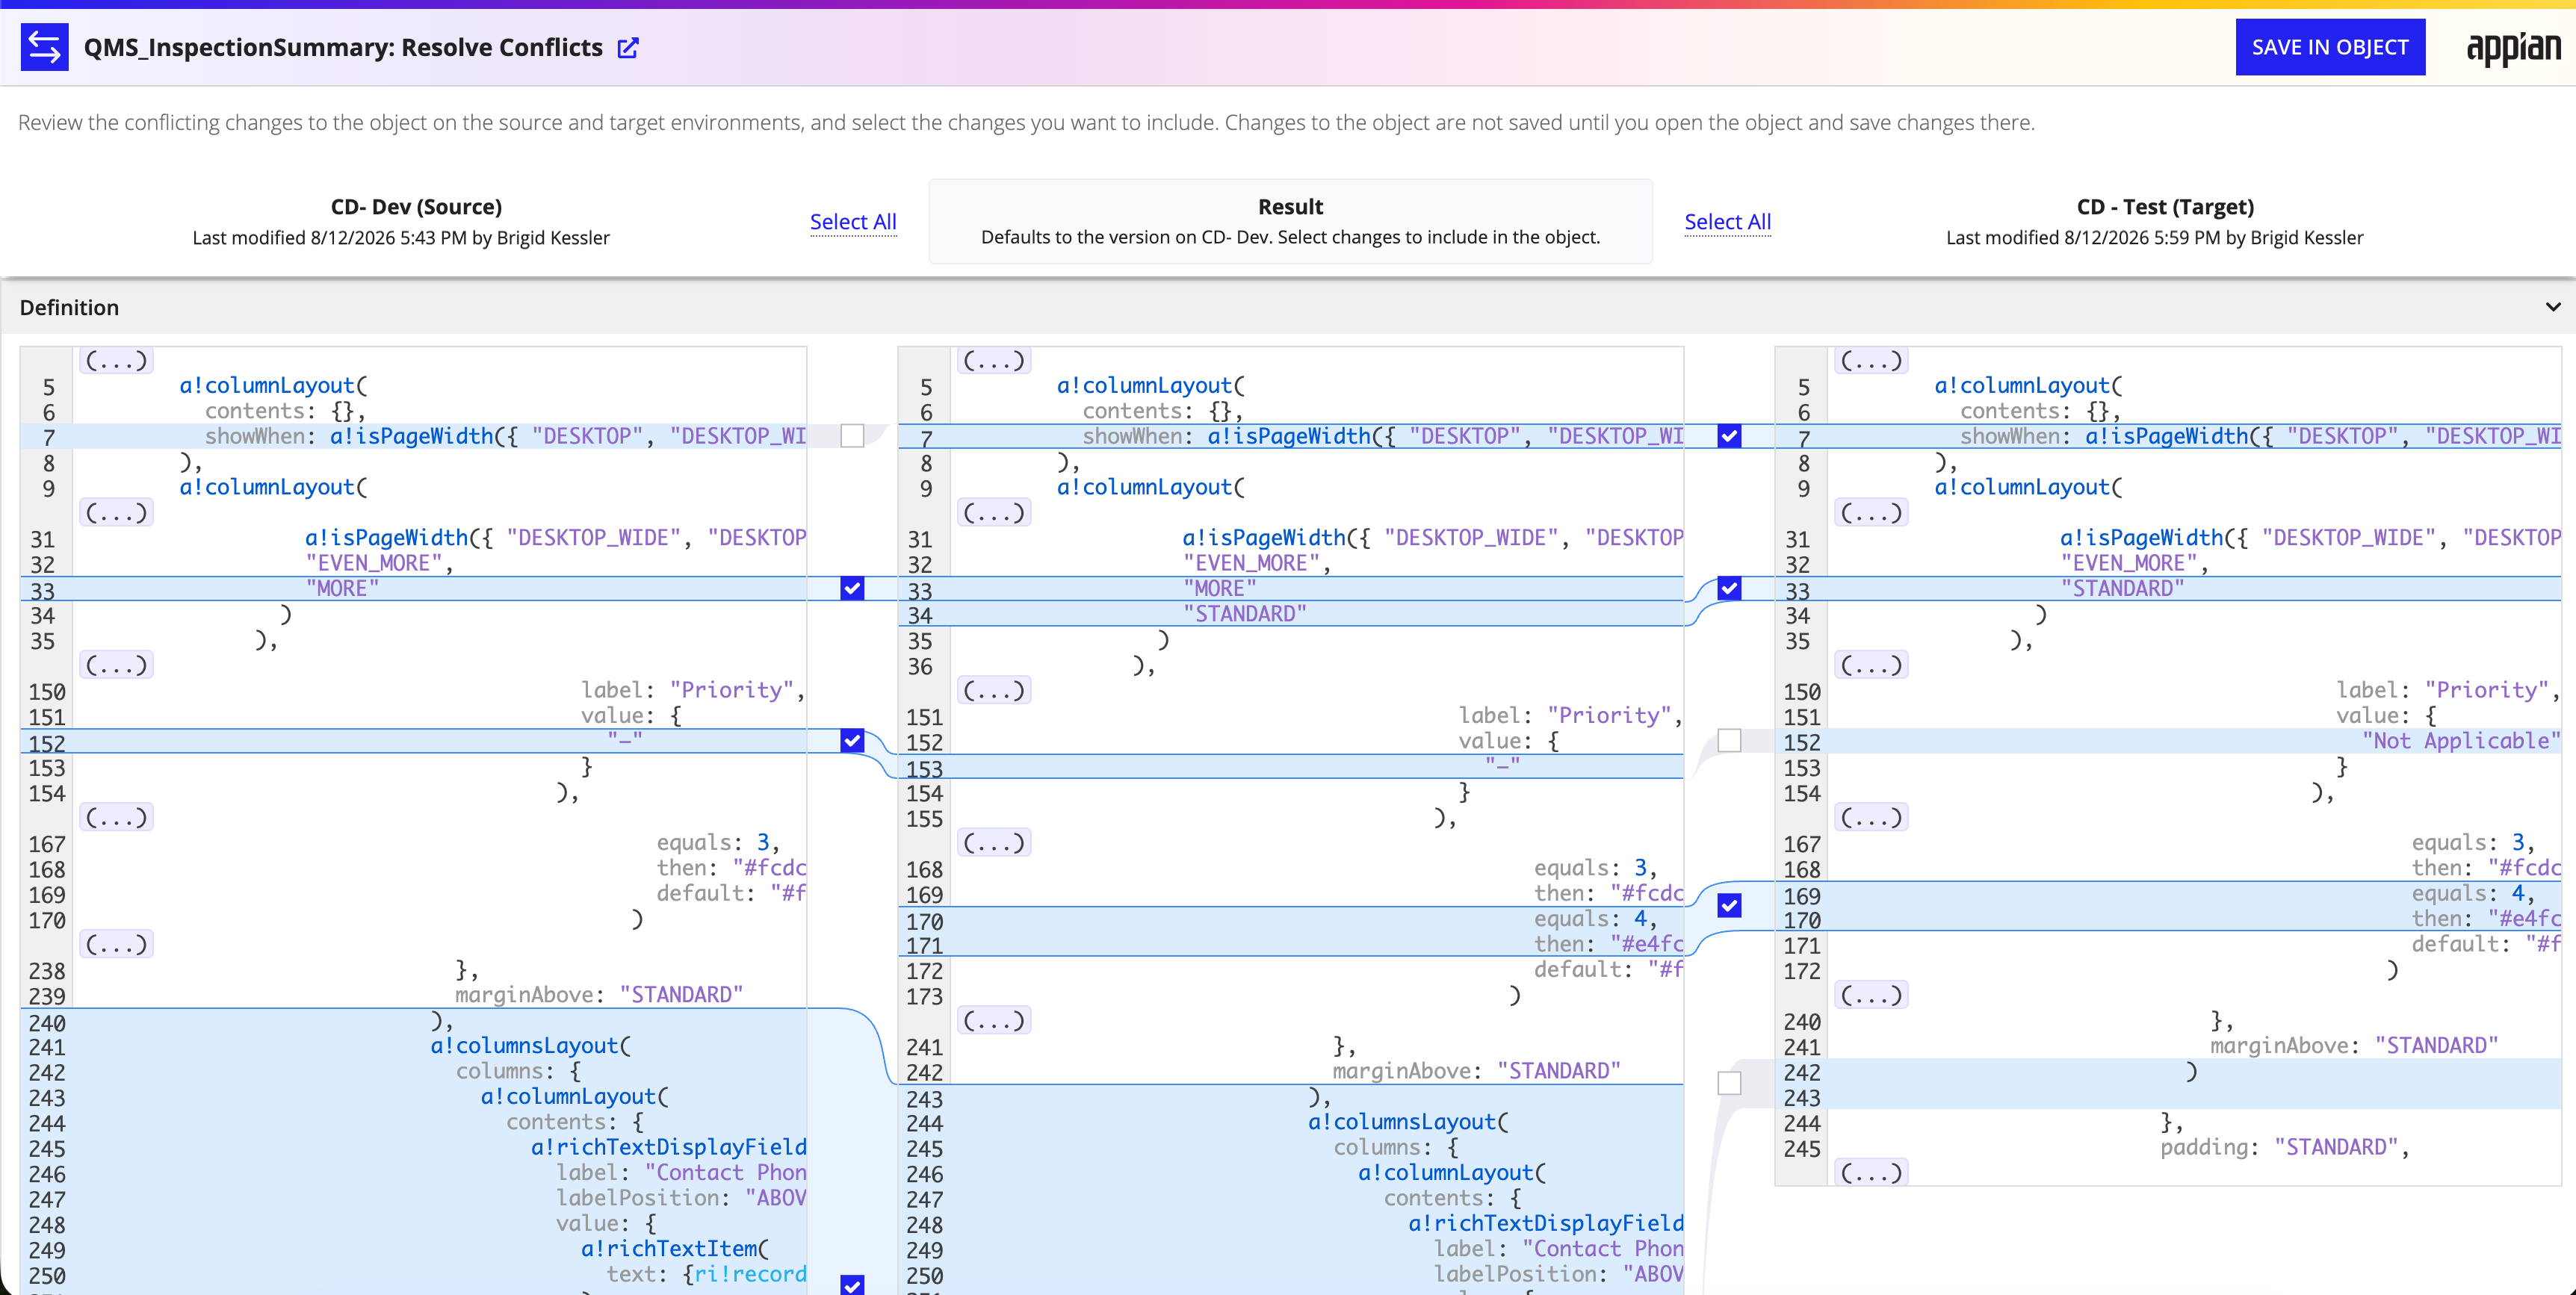Expand the source pane fold between lines 35 and 150

(116, 665)
